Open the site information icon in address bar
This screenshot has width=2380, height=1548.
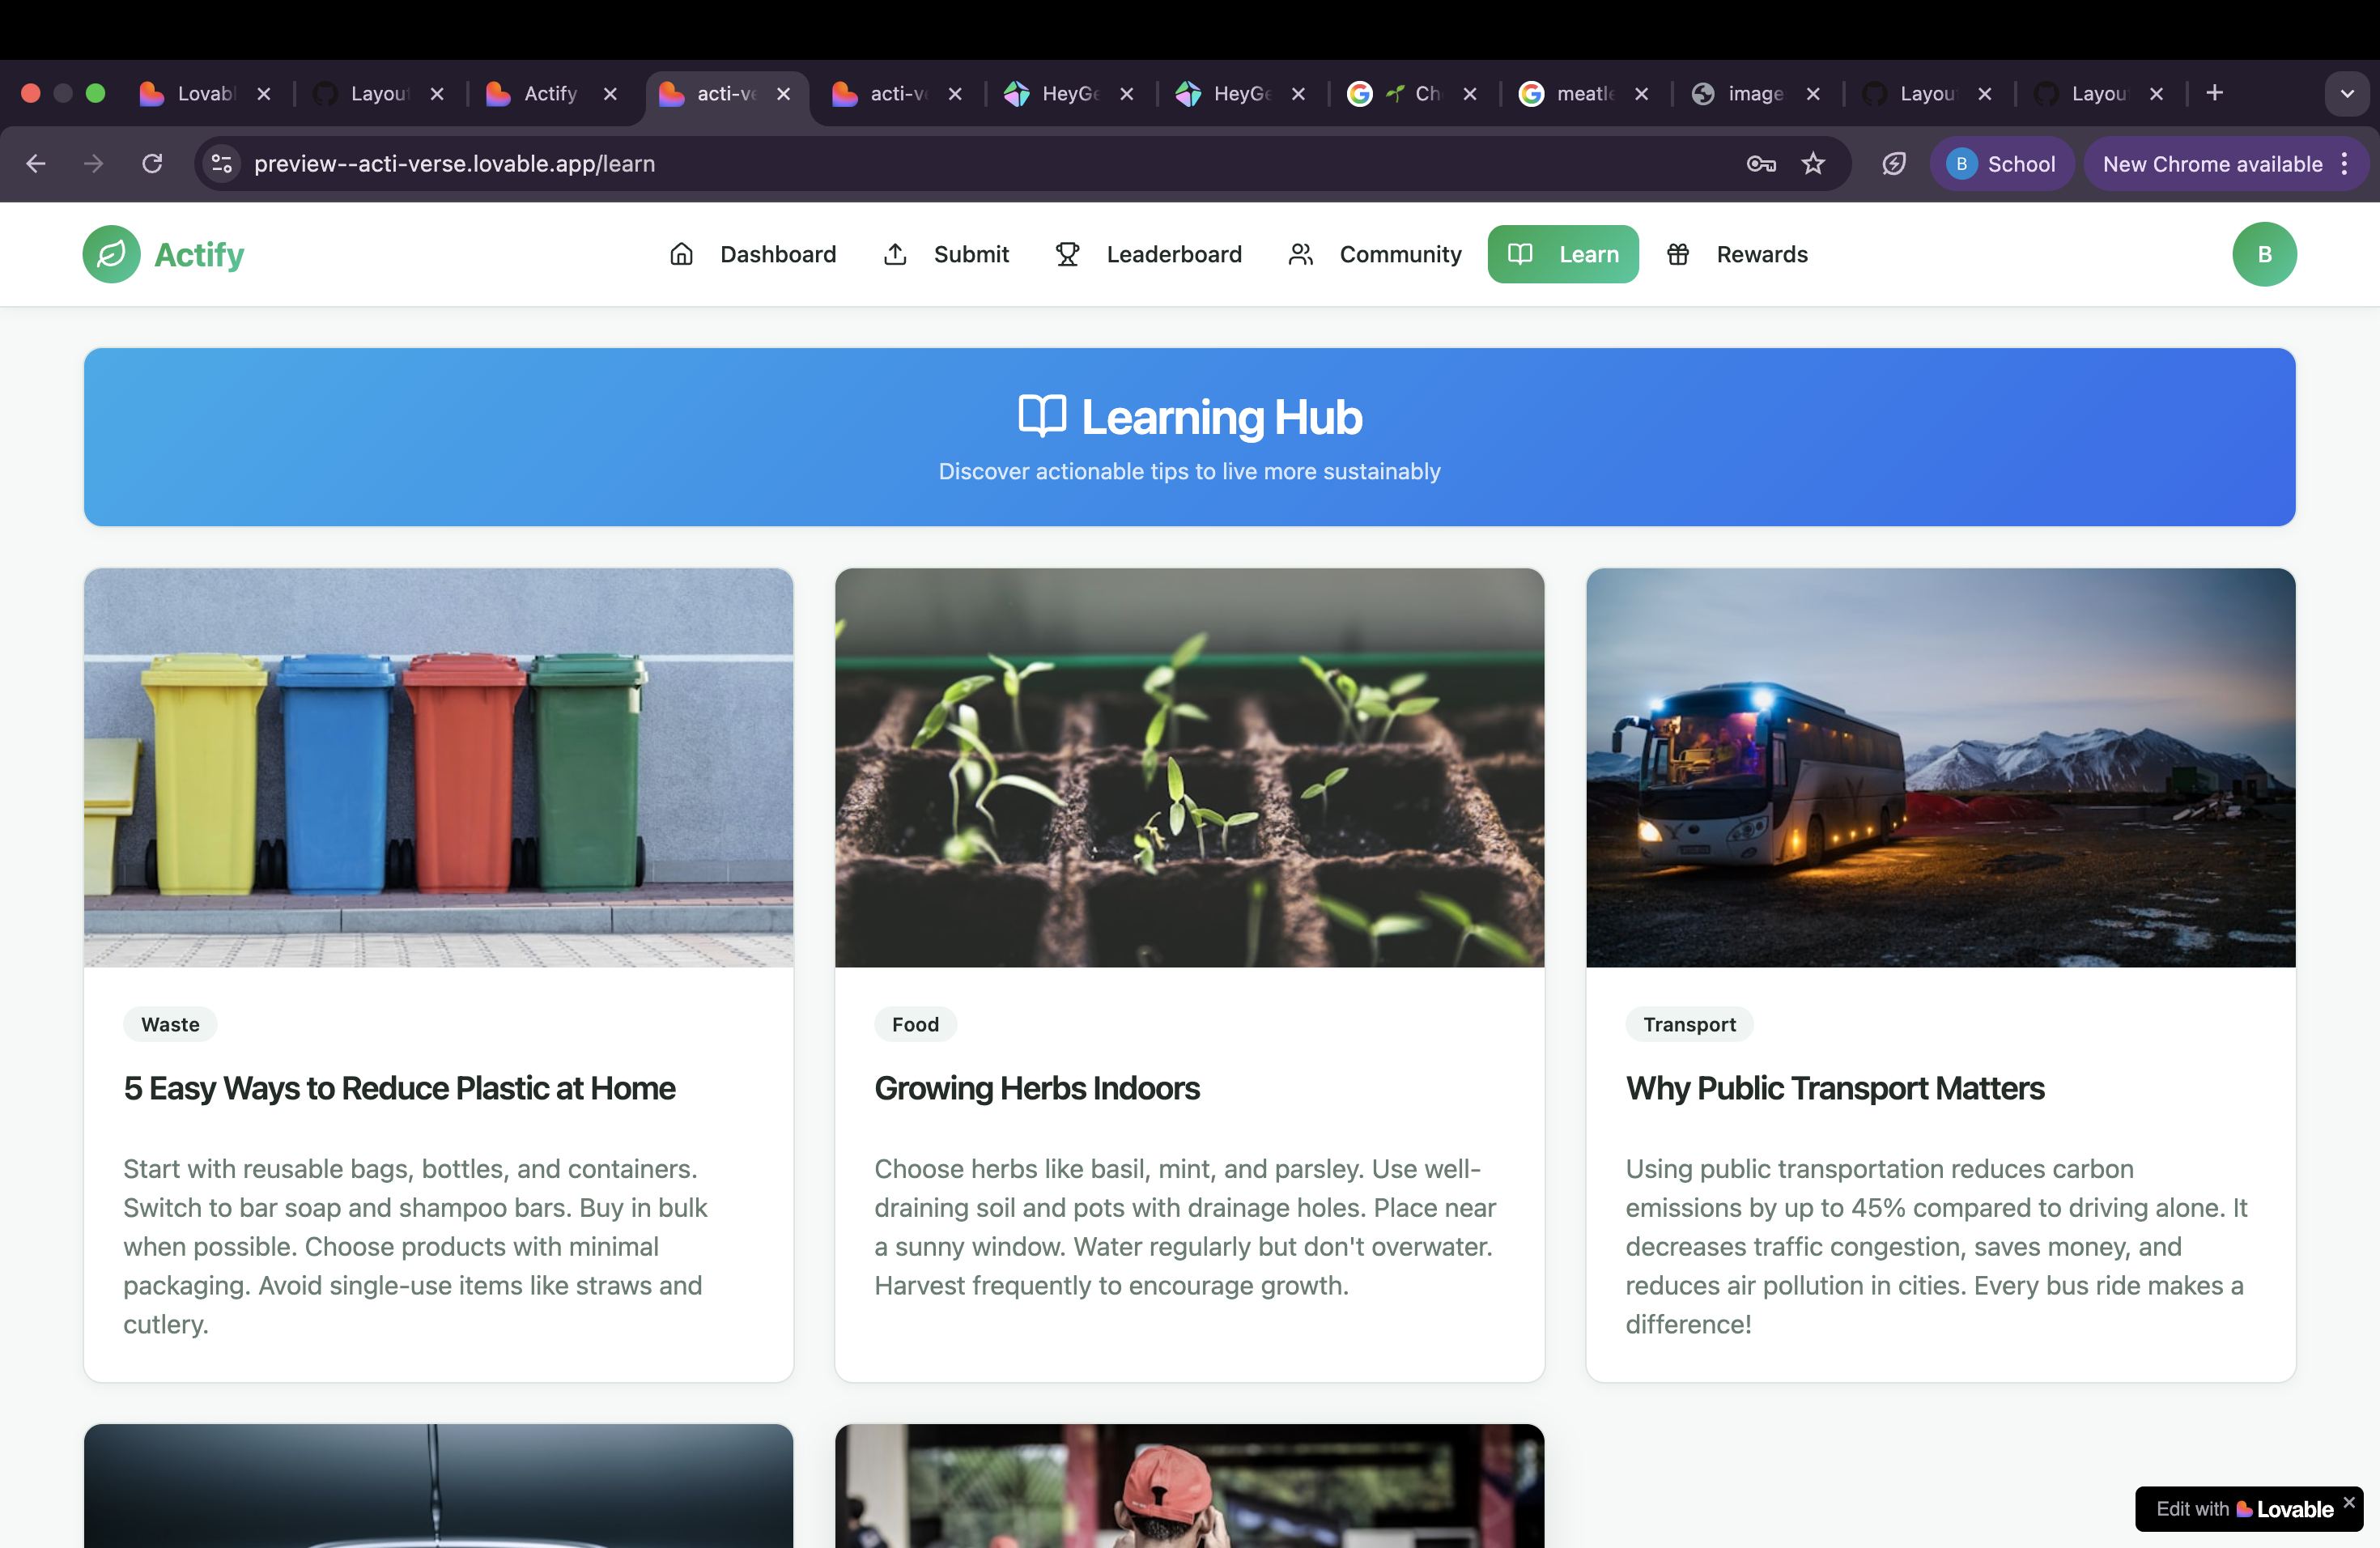(222, 163)
